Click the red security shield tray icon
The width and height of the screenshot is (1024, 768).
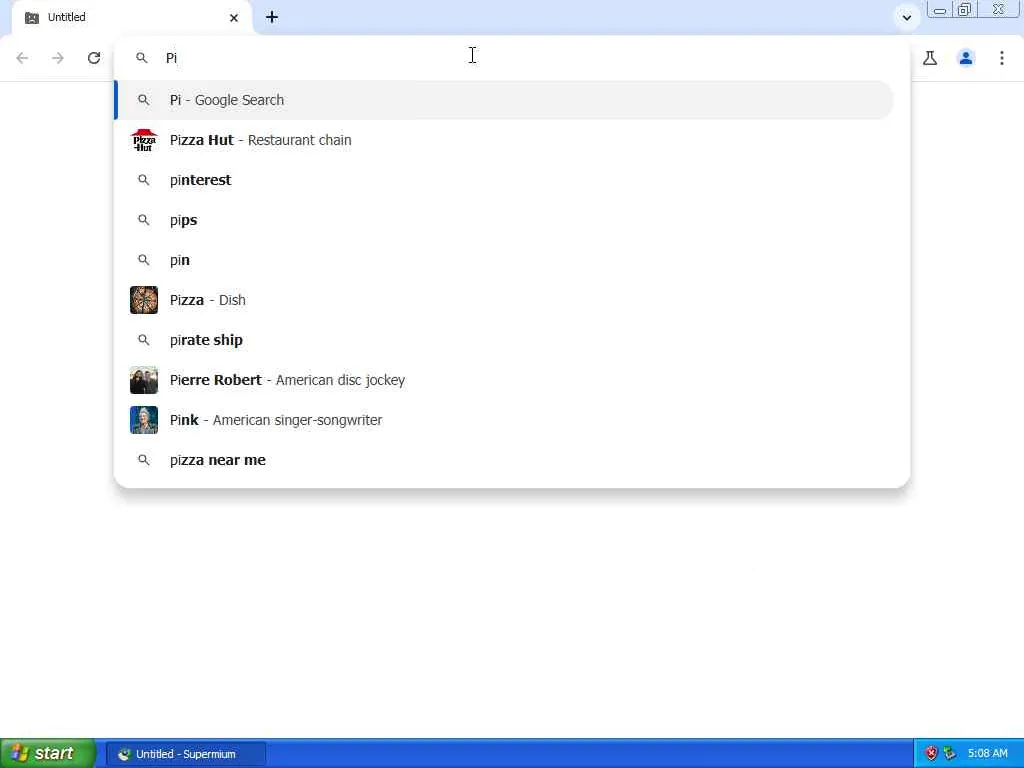tap(932, 754)
